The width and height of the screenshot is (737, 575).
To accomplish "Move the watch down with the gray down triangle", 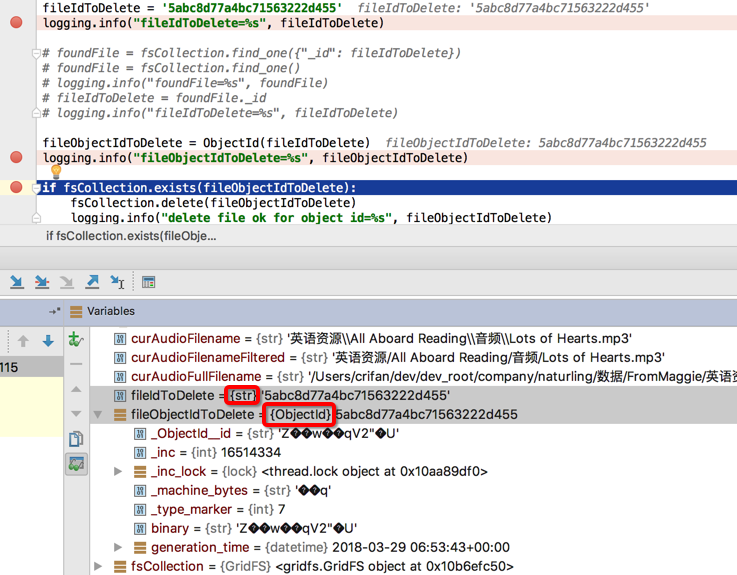I will (x=76, y=414).
